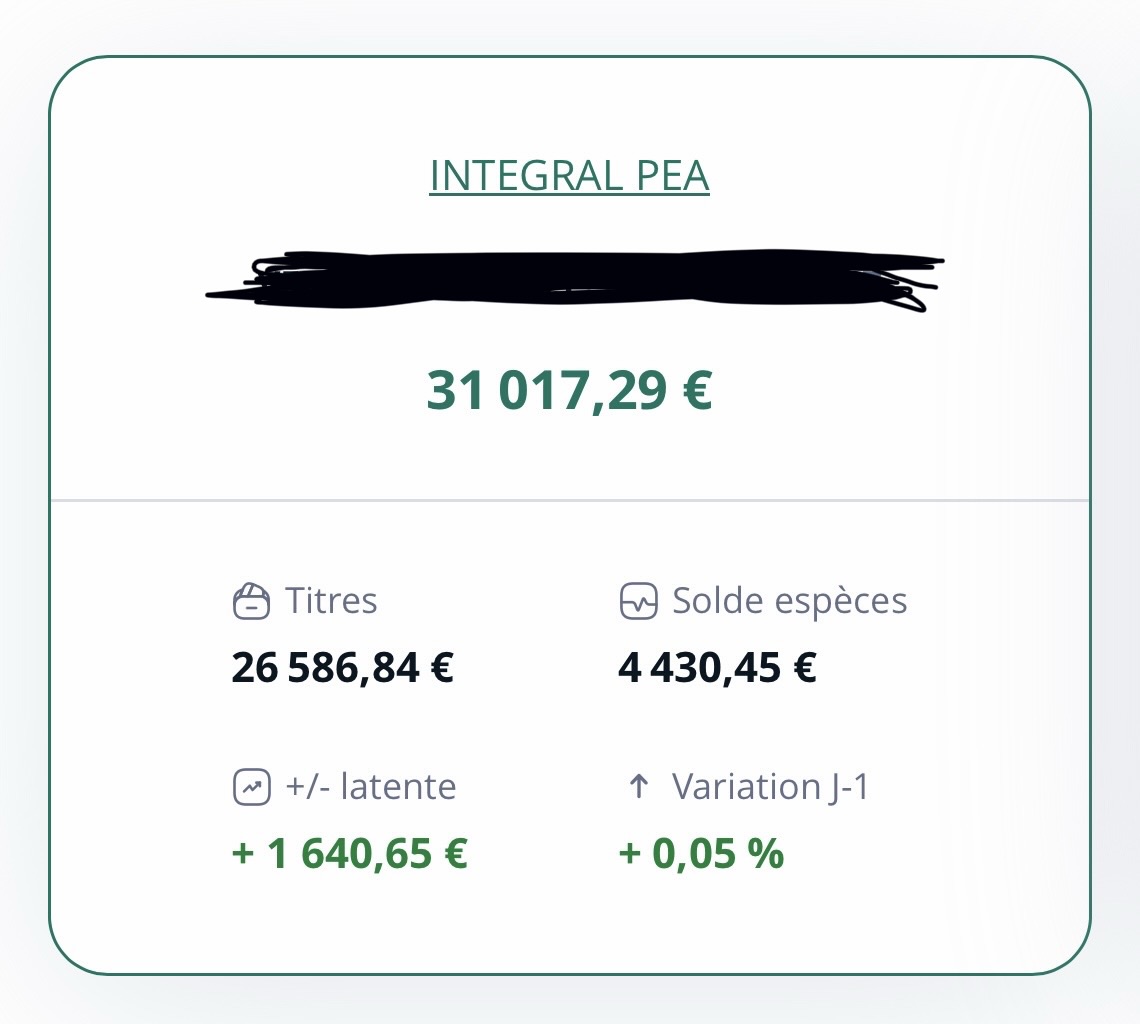The width and height of the screenshot is (1140, 1024).
Task: Click the Solde espèces icon
Action: click(x=638, y=602)
